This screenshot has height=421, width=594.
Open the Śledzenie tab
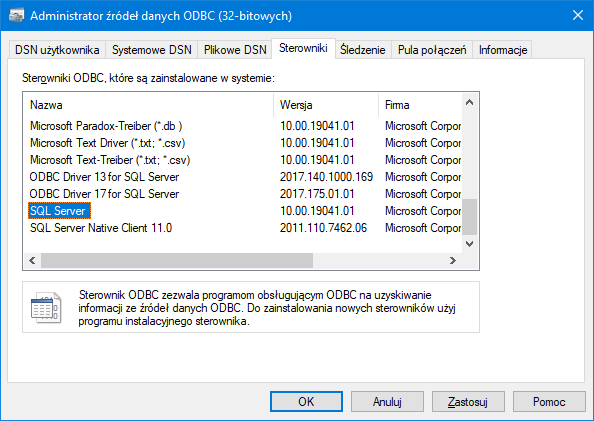pyautogui.click(x=363, y=50)
